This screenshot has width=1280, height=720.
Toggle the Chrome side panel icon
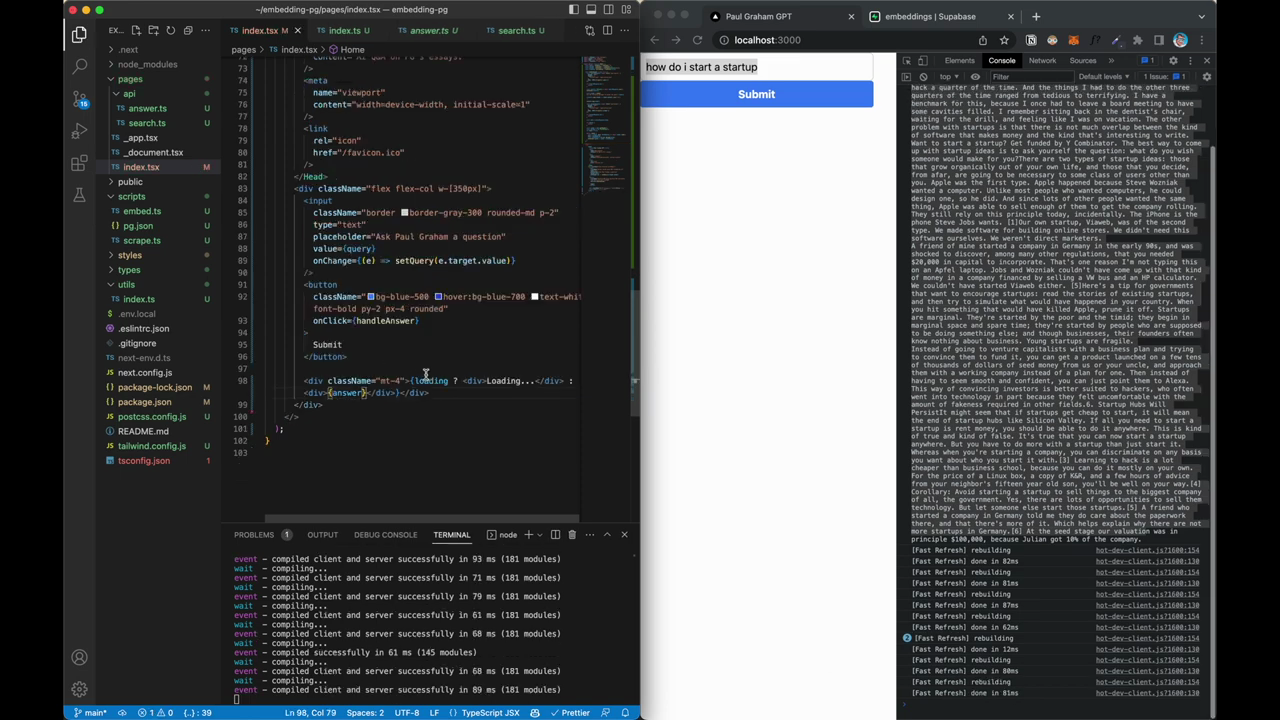click(x=1159, y=41)
